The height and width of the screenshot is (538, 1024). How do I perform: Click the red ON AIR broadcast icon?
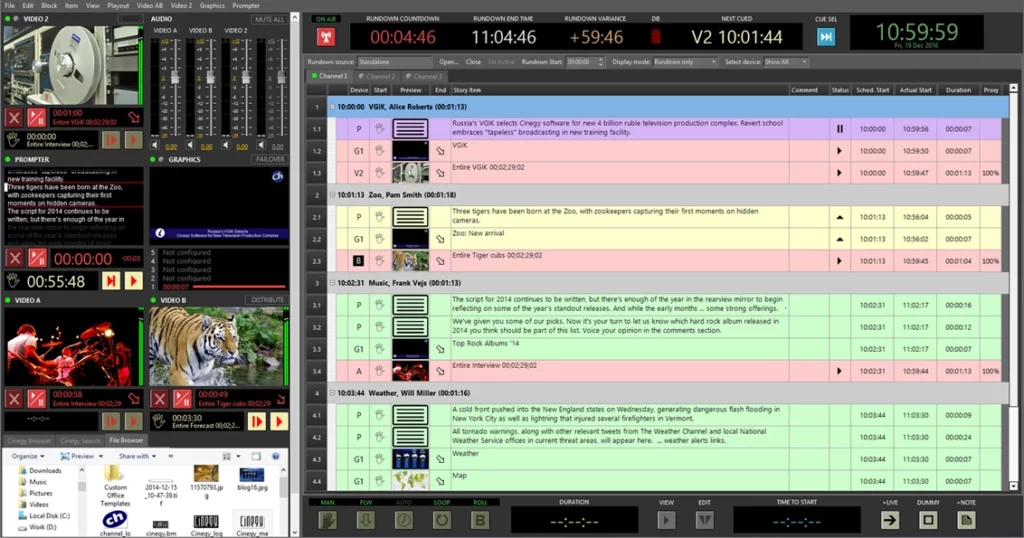pyautogui.click(x=325, y=37)
